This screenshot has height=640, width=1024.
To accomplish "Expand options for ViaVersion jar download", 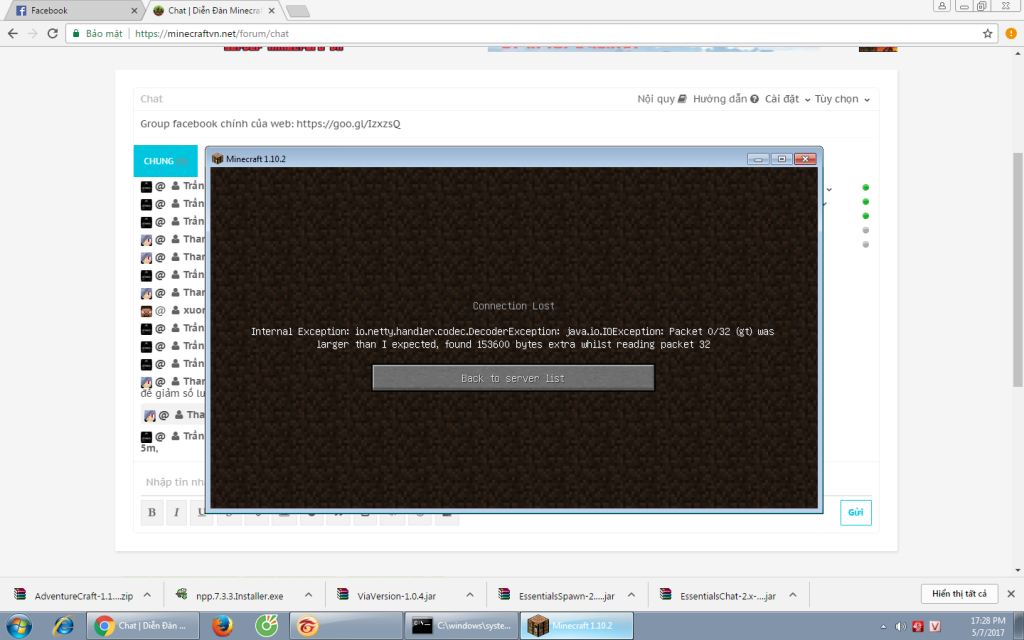I will pos(470,595).
